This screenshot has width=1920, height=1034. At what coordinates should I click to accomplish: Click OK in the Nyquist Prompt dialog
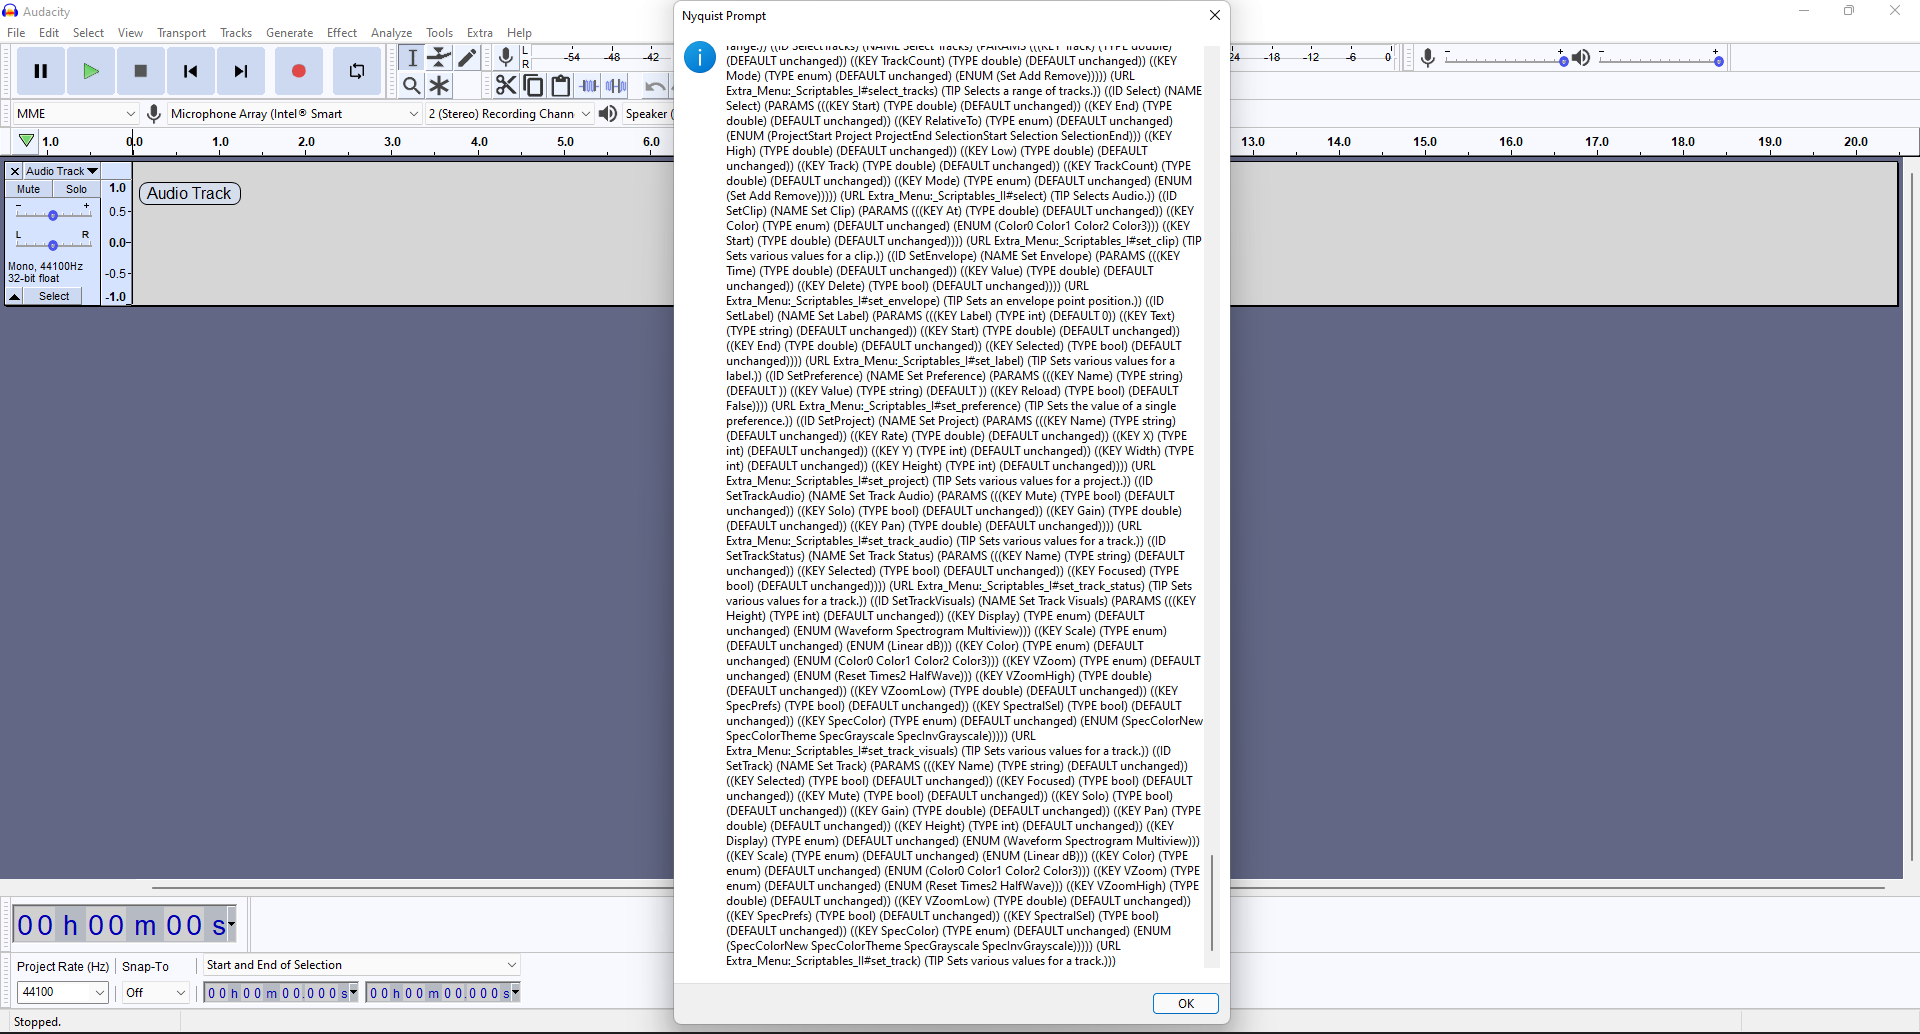click(x=1185, y=1003)
